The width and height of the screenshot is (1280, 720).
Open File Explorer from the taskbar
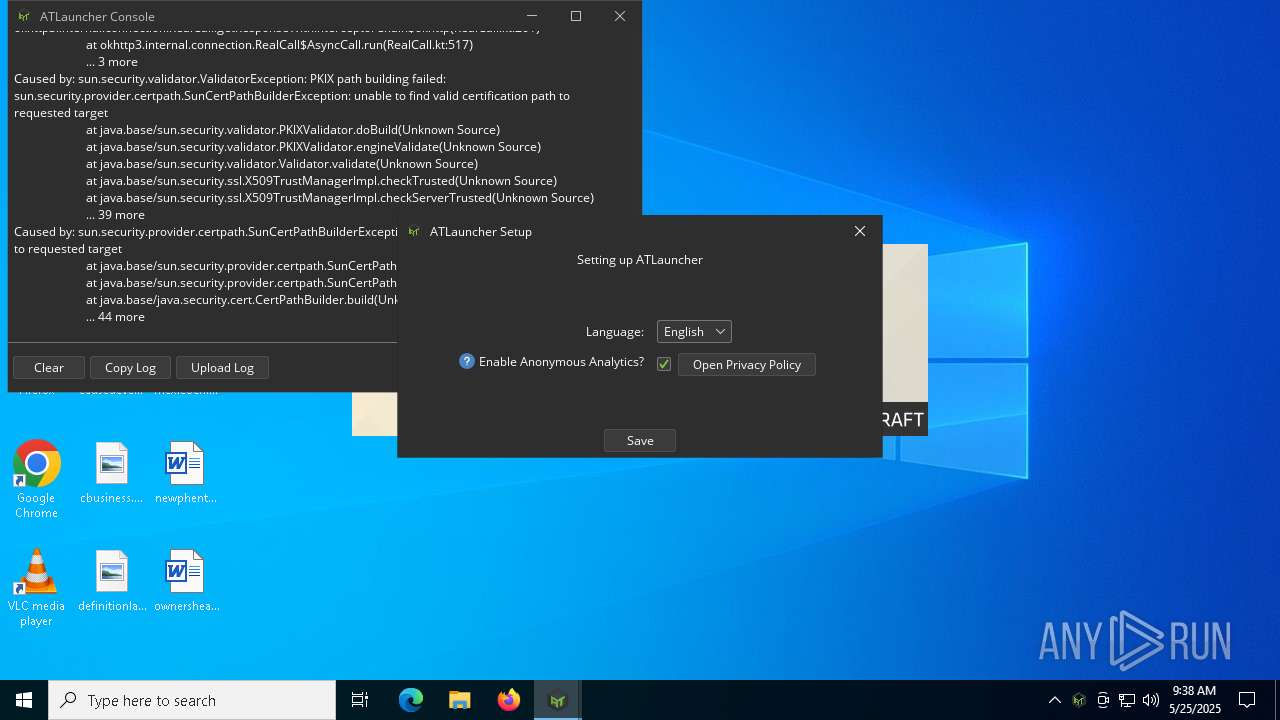460,700
